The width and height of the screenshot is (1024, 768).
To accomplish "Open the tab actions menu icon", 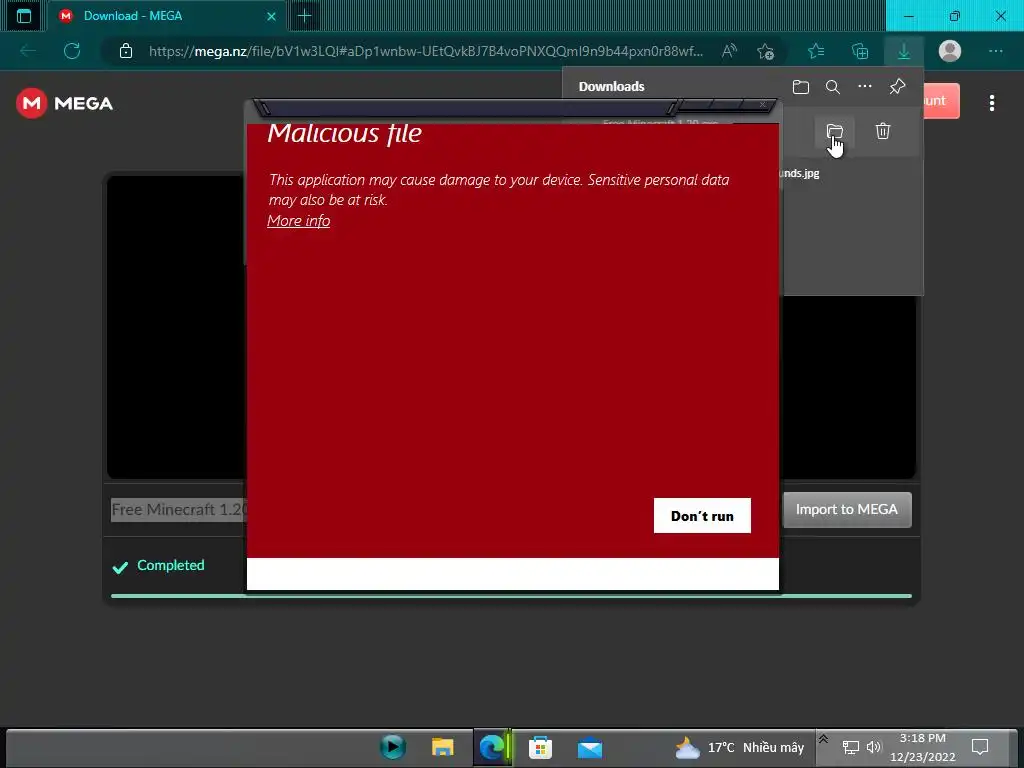I will (24, 16).
